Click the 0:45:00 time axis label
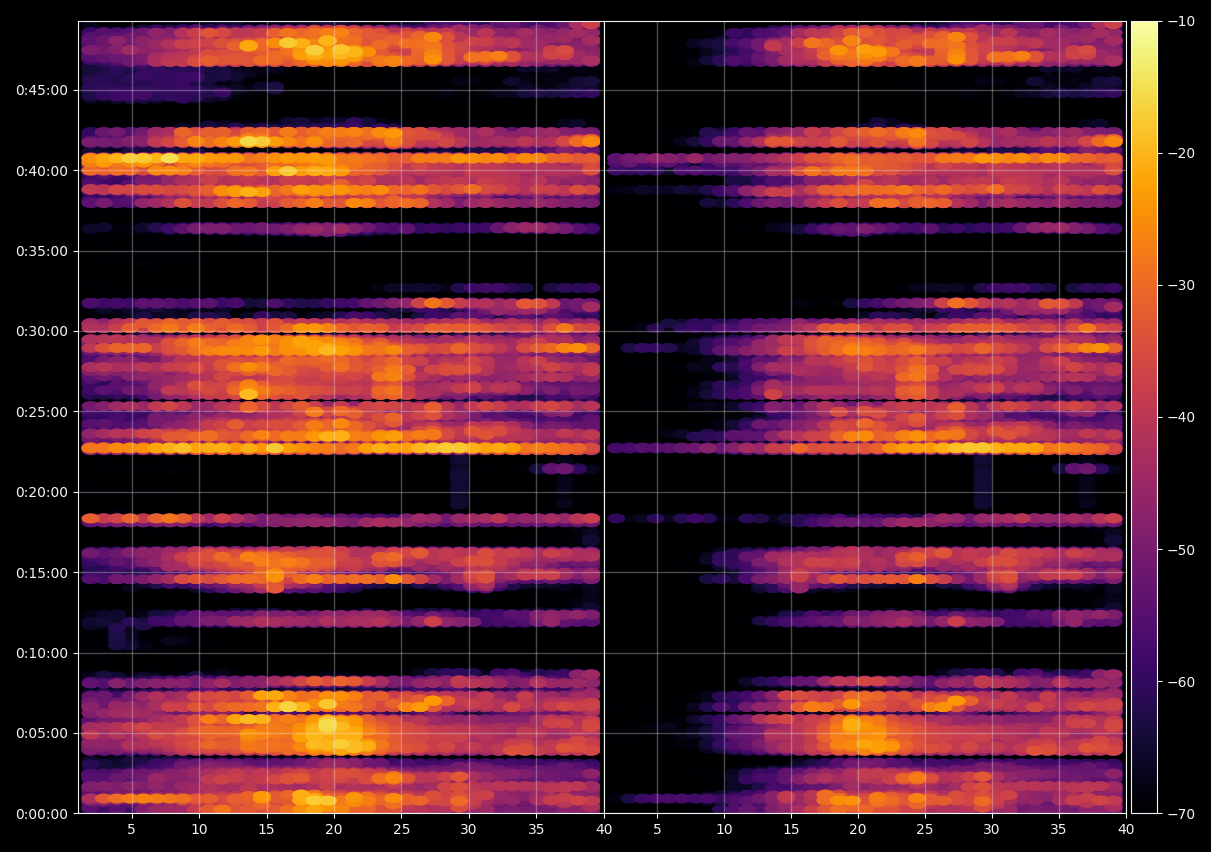This screenshot has width=1211, height=852. [x=42, y=90]
